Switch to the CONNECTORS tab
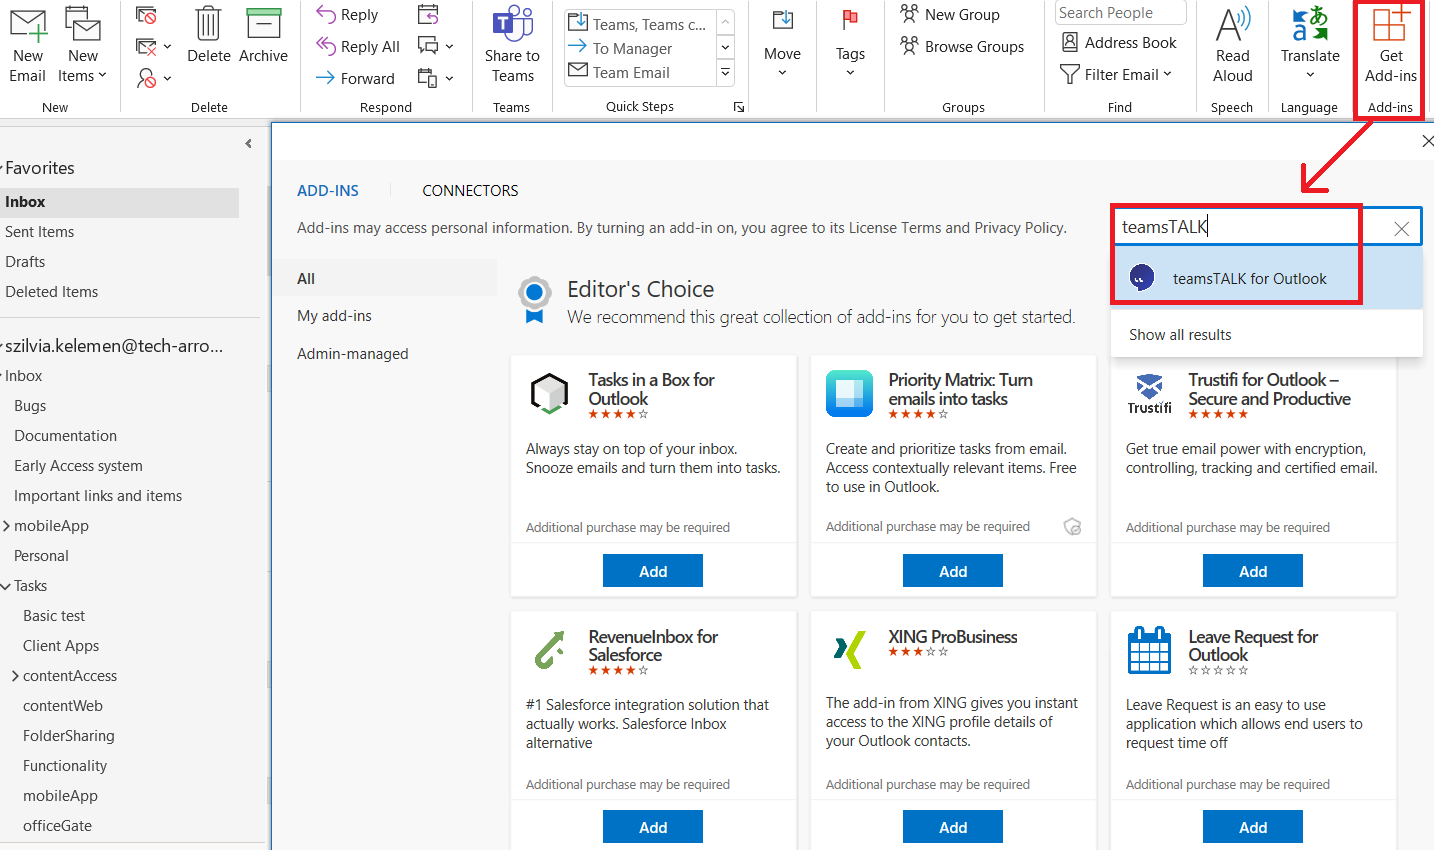 [470, 191]
